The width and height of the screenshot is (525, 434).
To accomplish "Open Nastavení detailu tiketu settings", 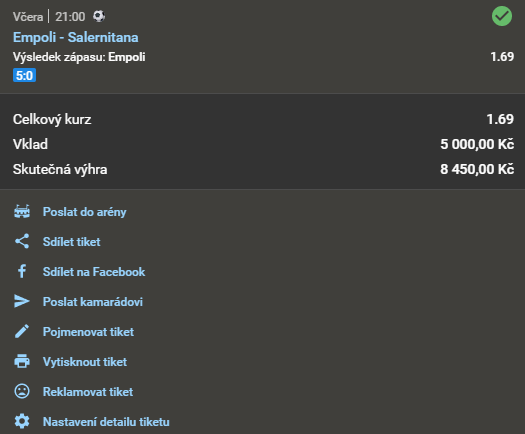I will click(x=106, y=422).
